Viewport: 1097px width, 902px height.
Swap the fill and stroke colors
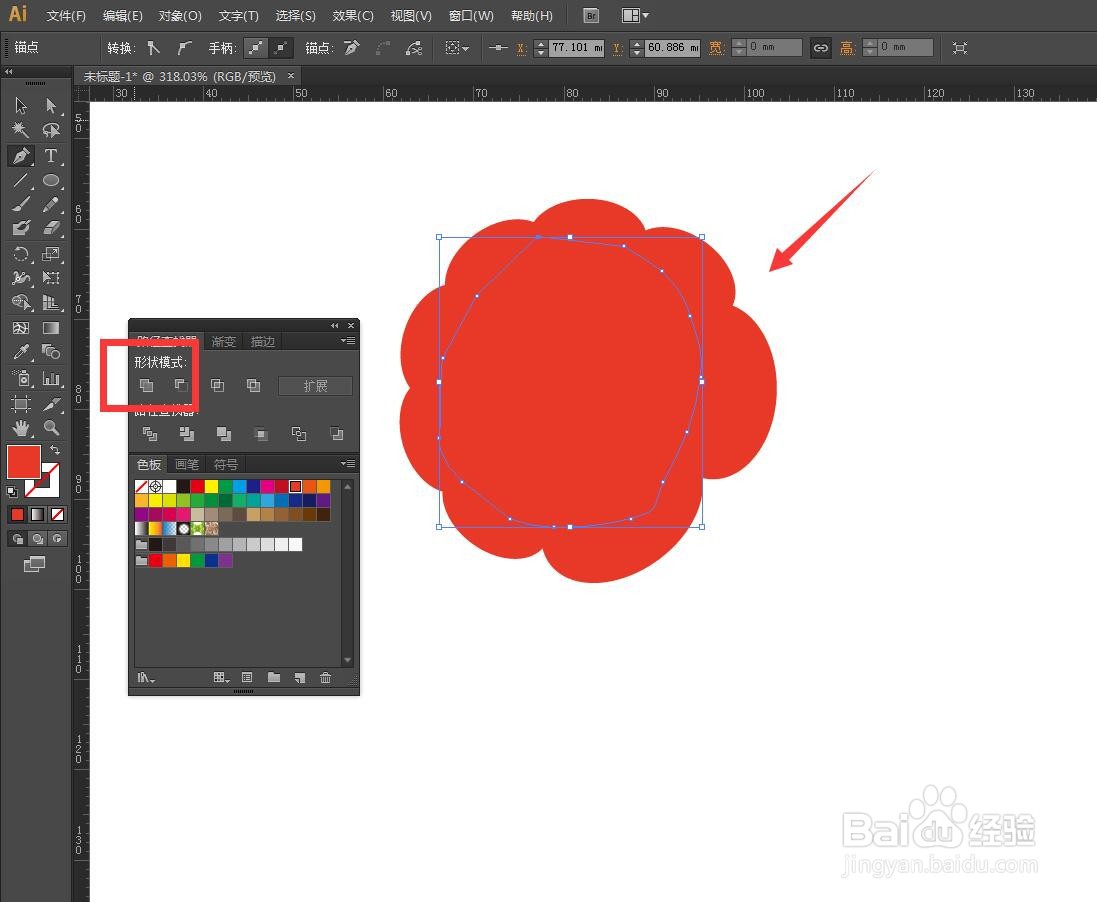pos(55,449)
